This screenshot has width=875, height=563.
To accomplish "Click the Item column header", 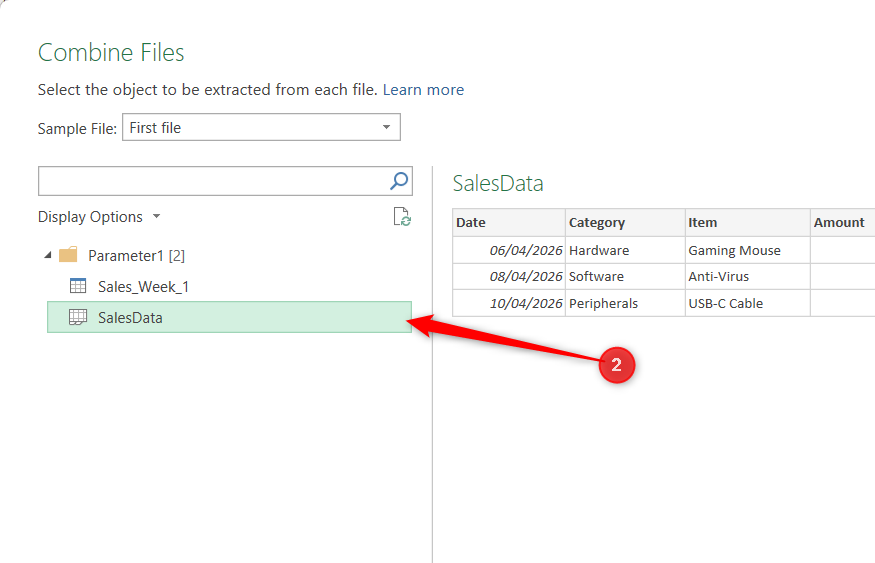I will pyautogui.click(x=747, y=223).
